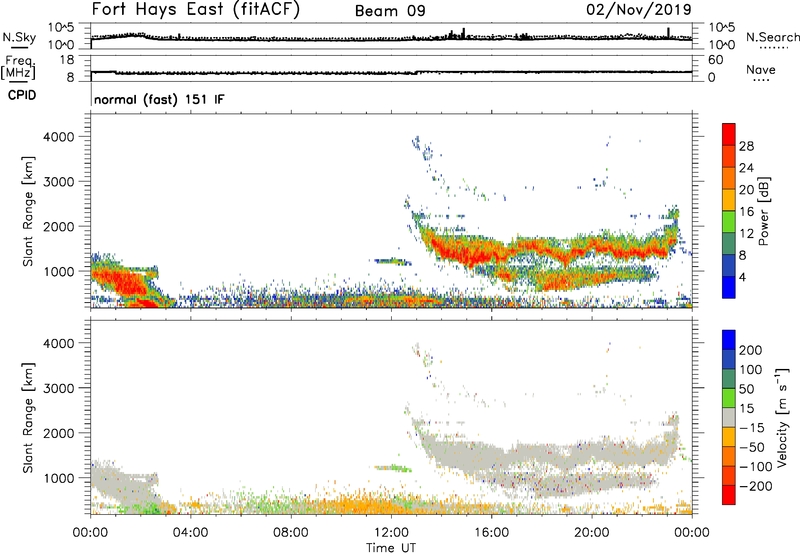Image resolution: width=800 pixels, height=554 pixels.
Task: Click the Fort Hays East (fitACF) title
Action: (196, 10)
